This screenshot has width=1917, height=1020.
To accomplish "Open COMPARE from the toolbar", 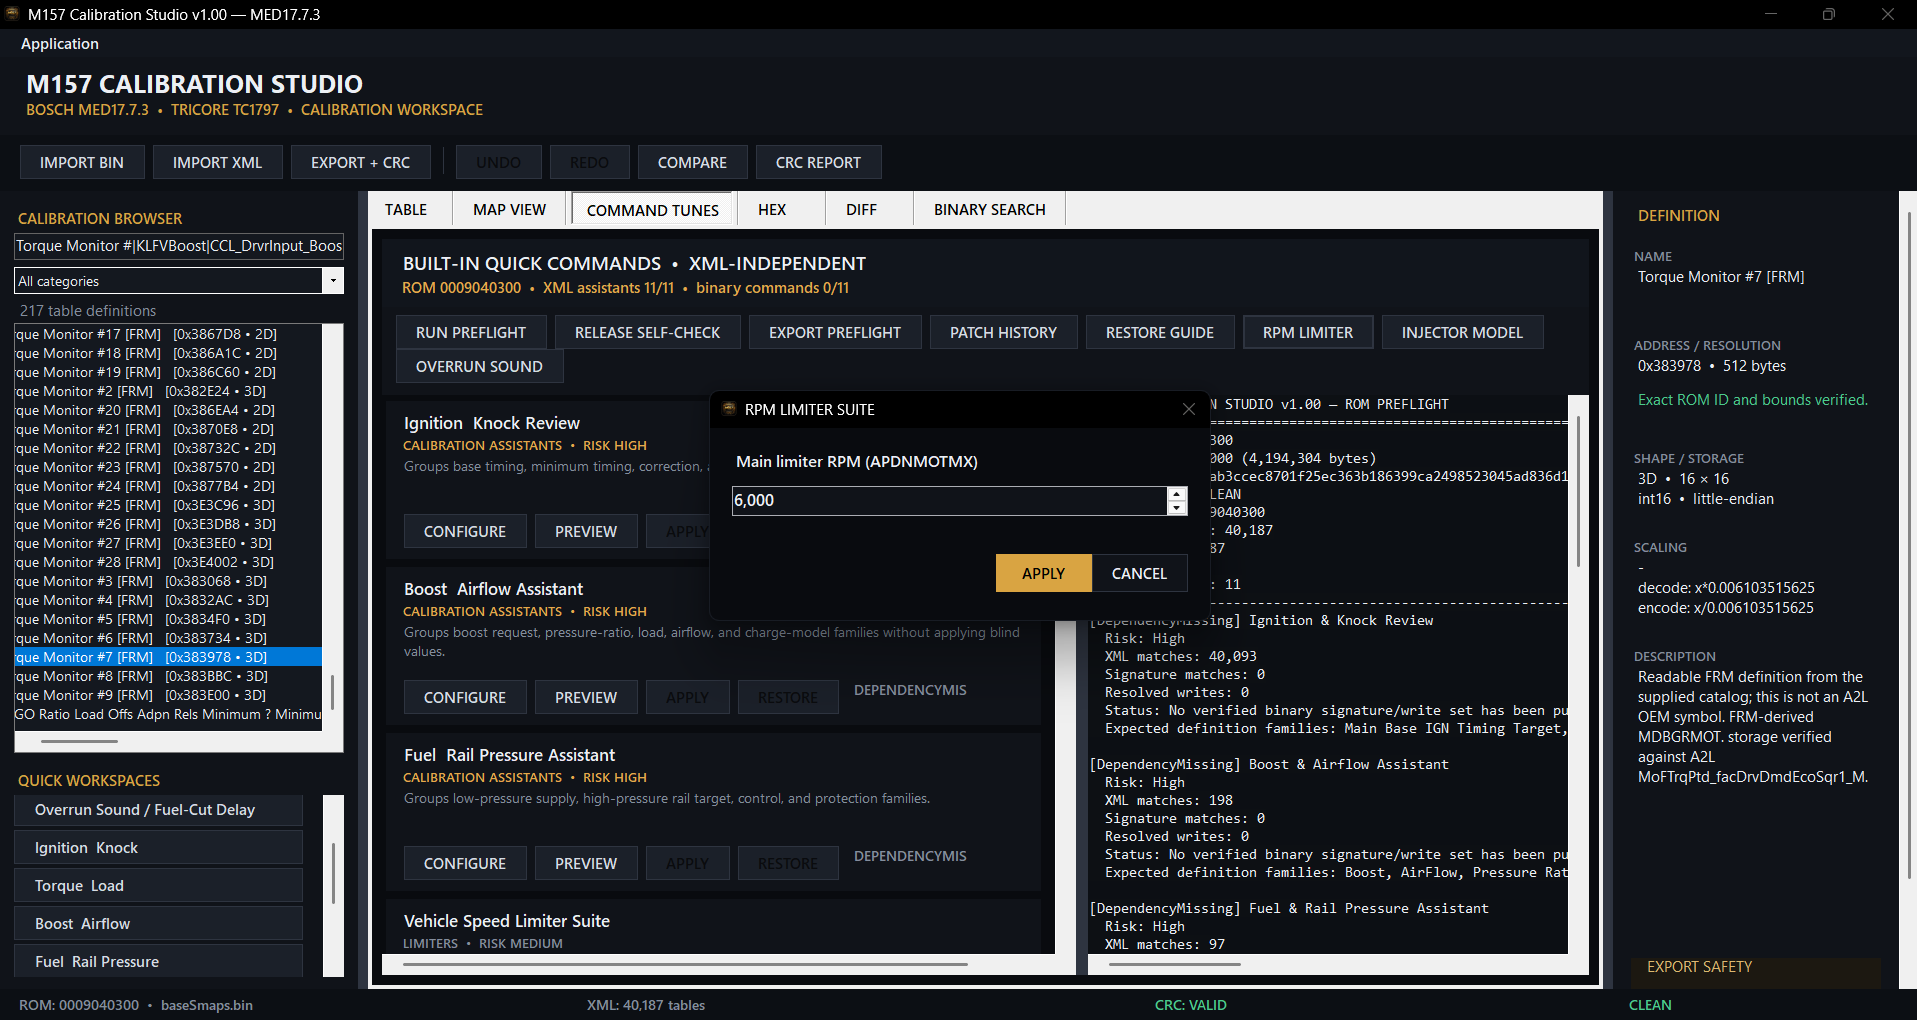I will (692, 162).
